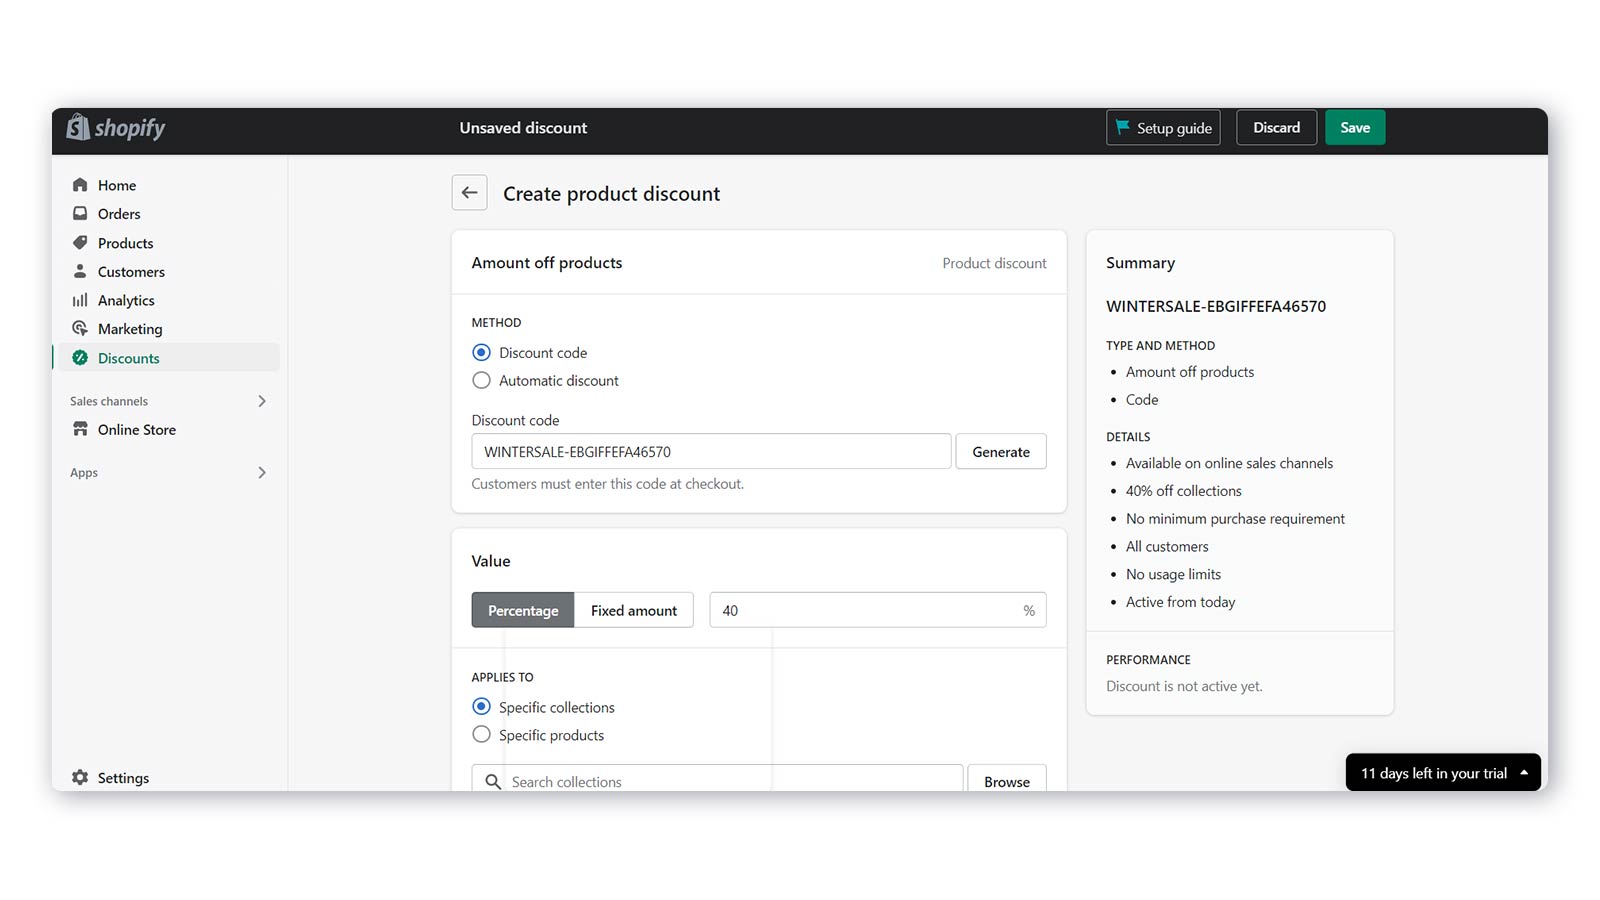Click the '40% off collections' summary line
The image size is (1600, 900).
1184,491
